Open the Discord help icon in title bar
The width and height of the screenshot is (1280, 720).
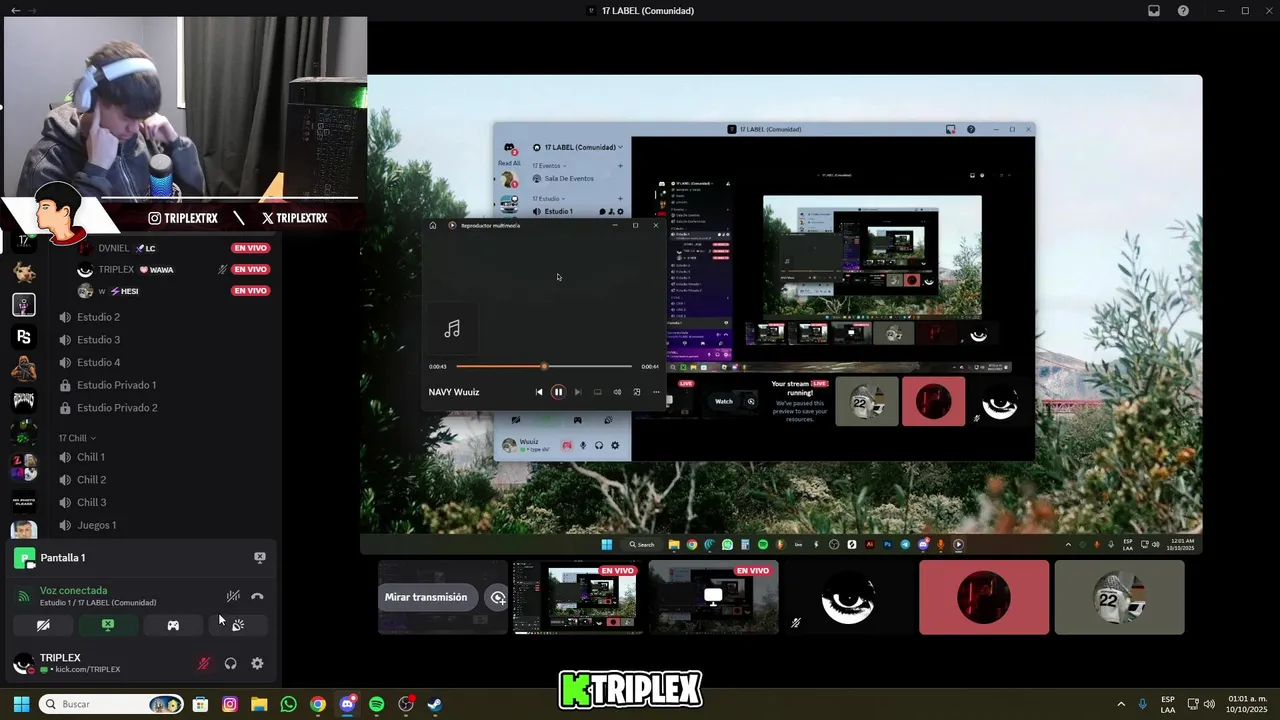click(1183, 11)
